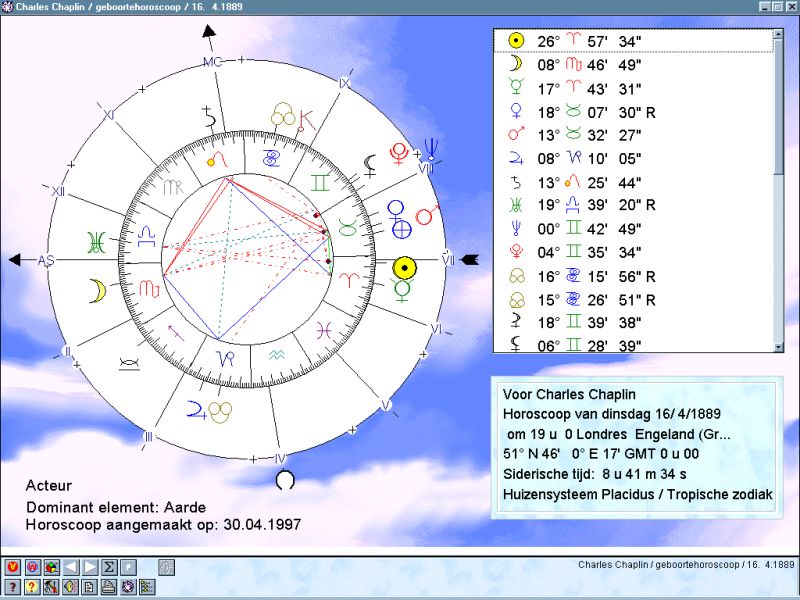Open help with the dark question mark
Image resolution: width=800 pixels, height=600 pixels.
click(x=13, y=587)
